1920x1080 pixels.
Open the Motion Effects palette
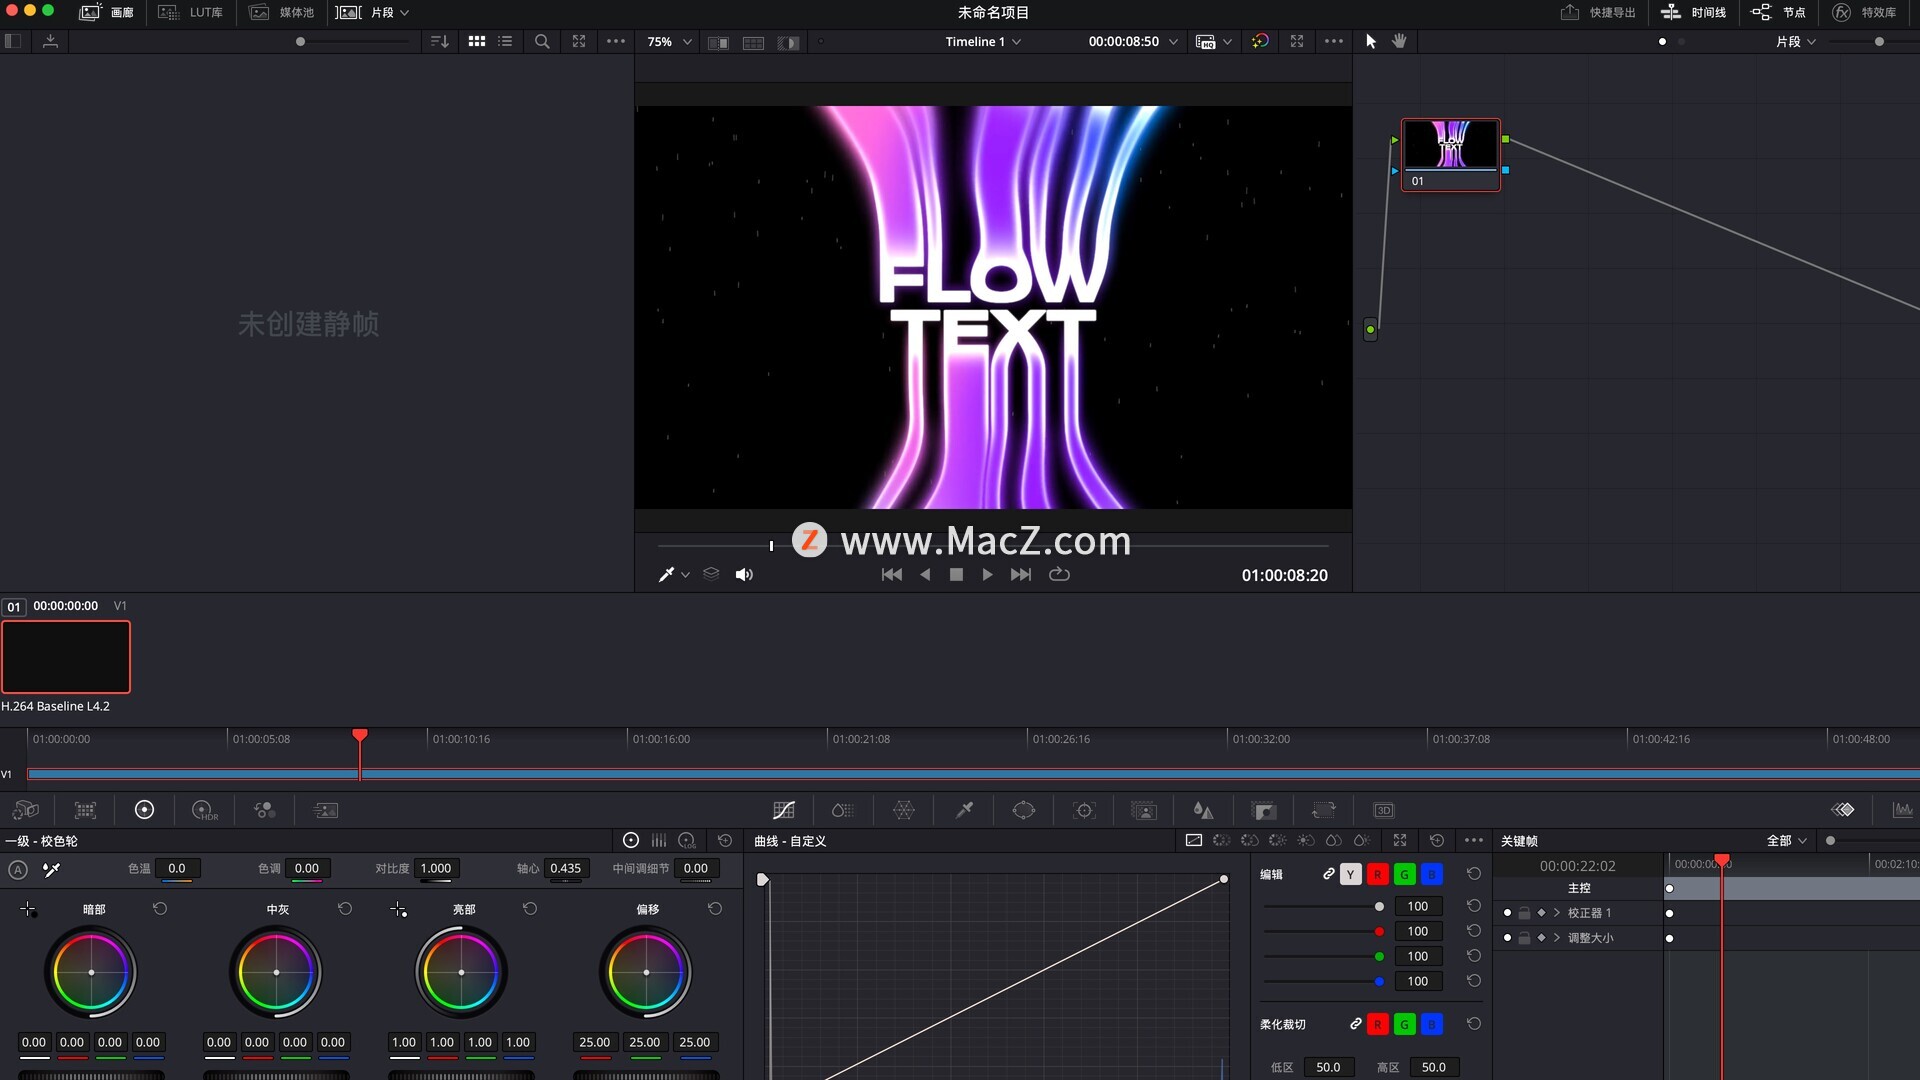325,810
